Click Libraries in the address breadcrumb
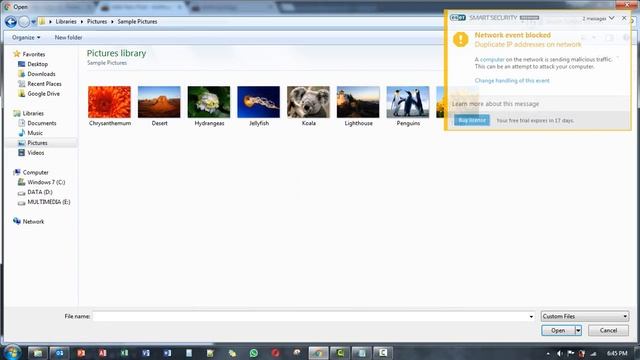The width and height of the screenshot is (640, 360). [66, 22]
